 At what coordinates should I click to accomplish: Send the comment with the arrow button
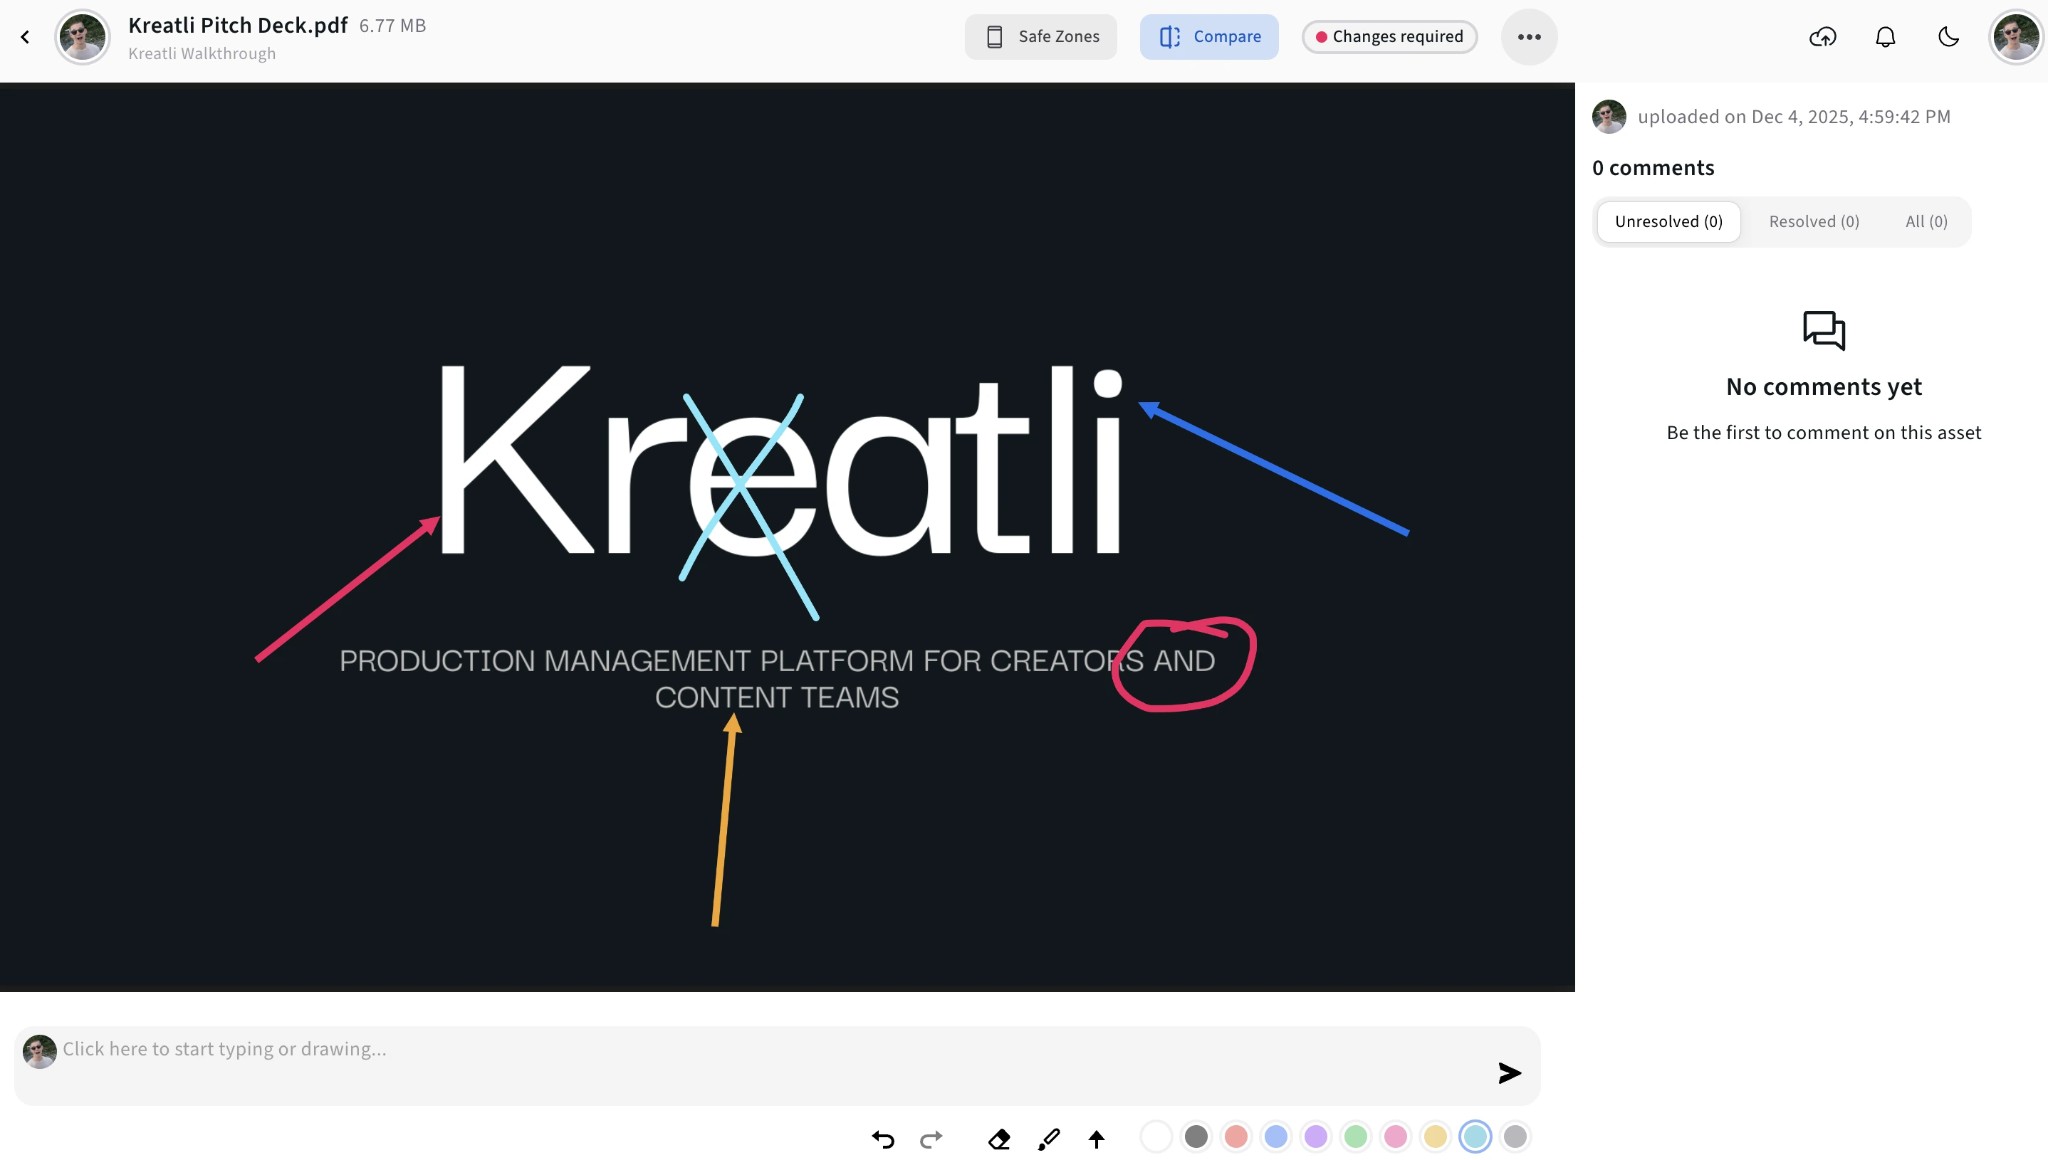[x=1508, y=1071]
